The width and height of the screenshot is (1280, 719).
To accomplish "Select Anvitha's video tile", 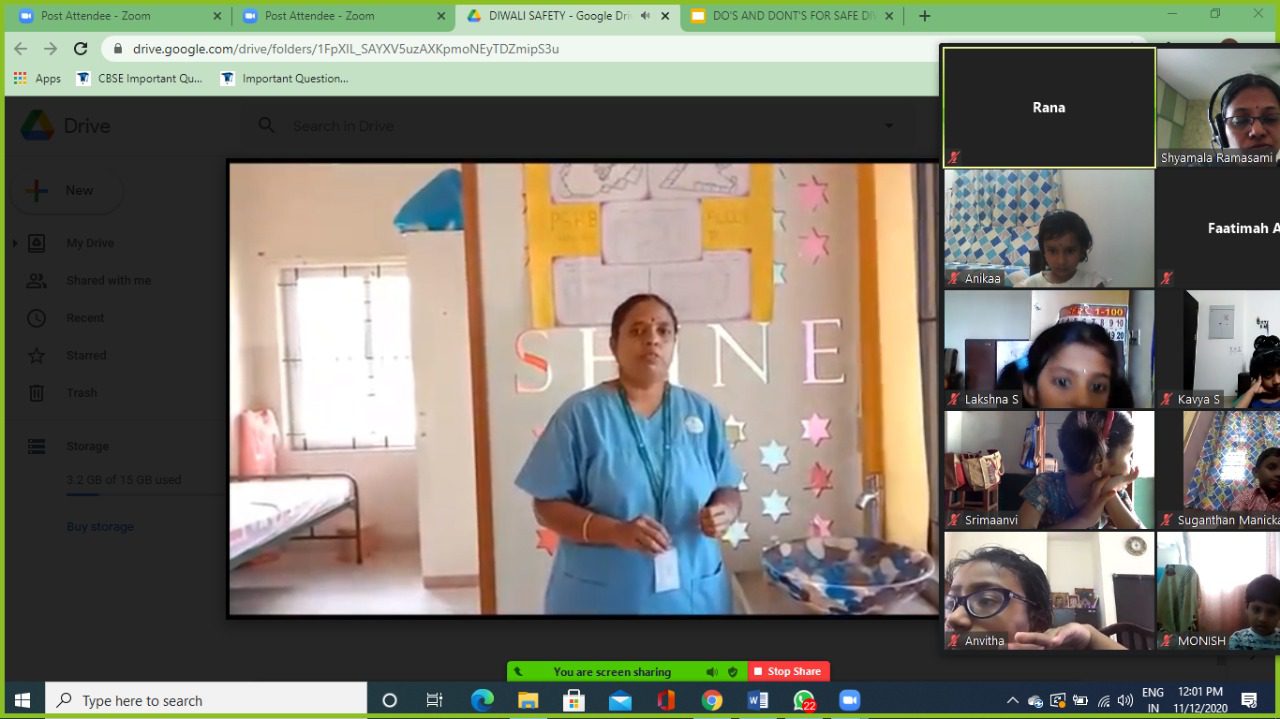I will pos(1049,591).
